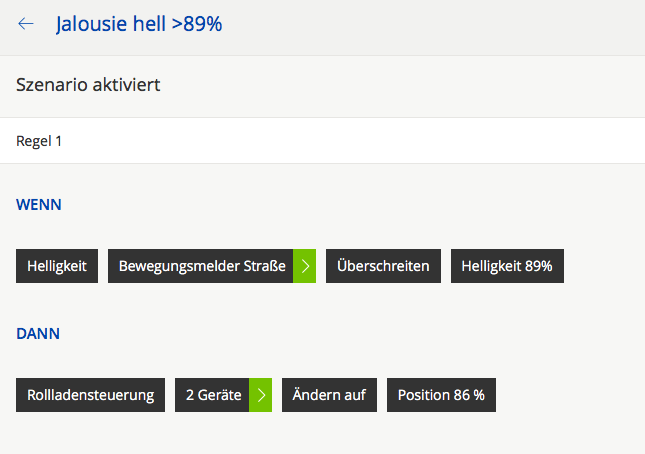Viewport: 645px width, 454px height.
Task: Return to the previous screen via arrow
Action: (x=26, y=24)
